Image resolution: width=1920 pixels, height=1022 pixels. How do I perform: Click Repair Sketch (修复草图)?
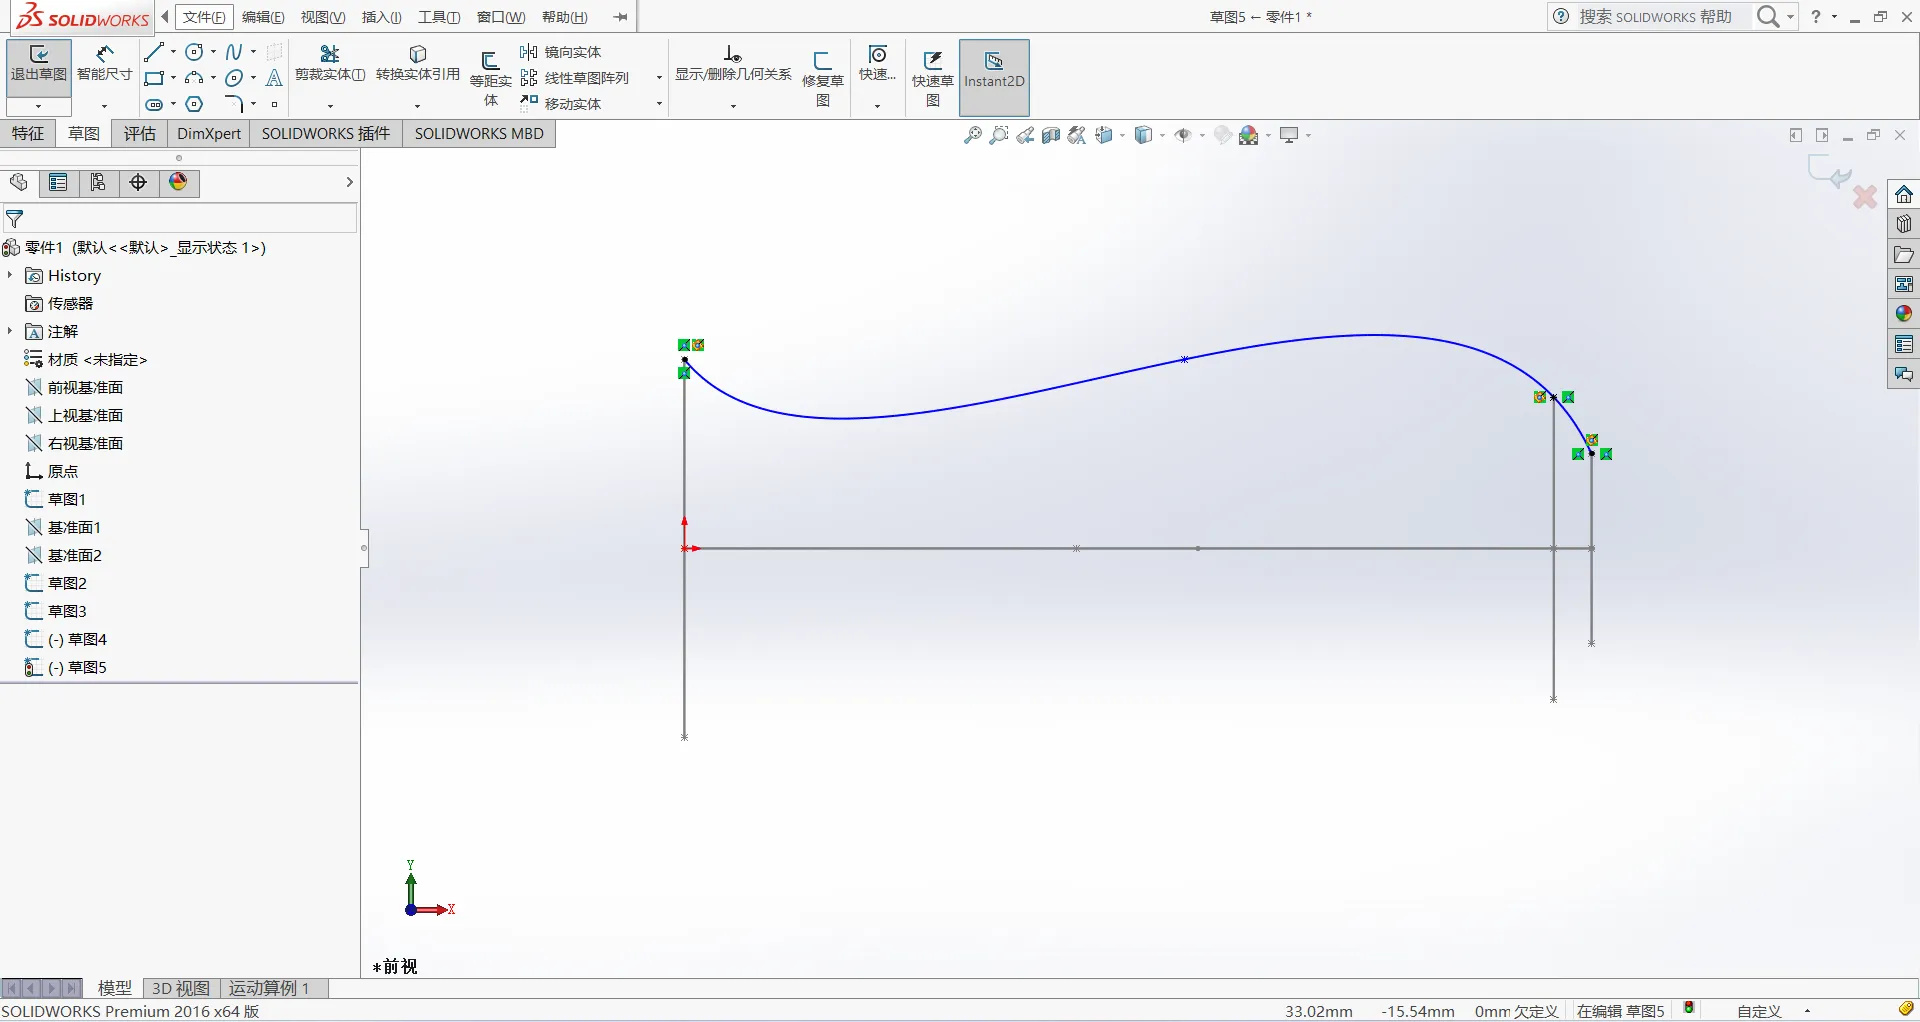point(823,78)
